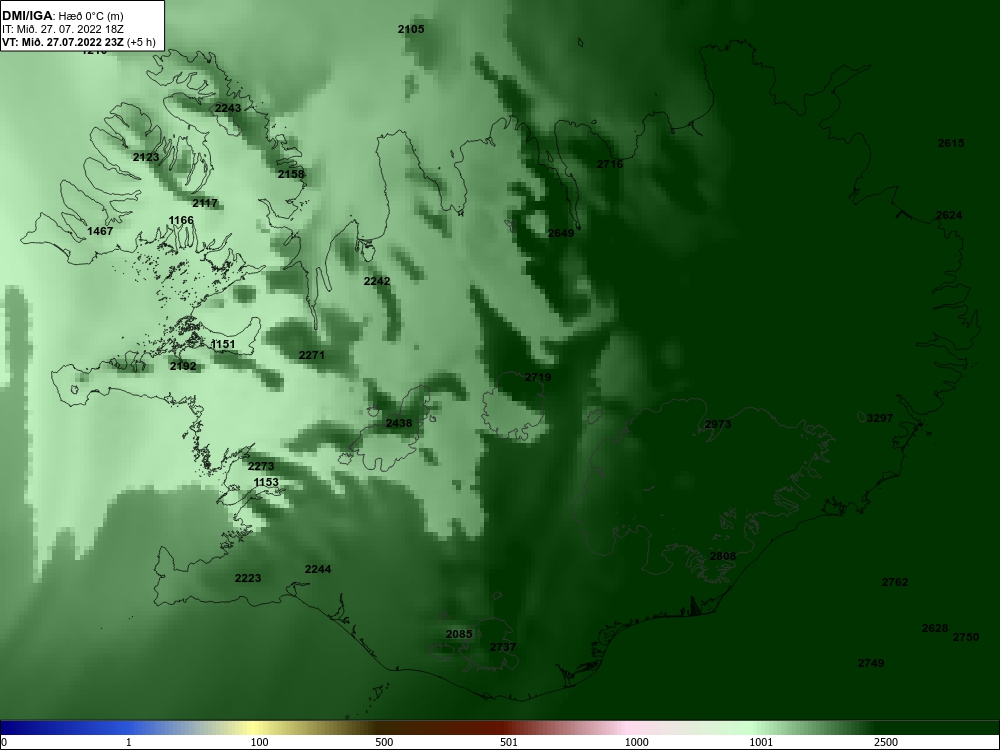Click the map value 2123
Image resolution: width=1000 pixels, height=750 pixels.
tap(146, 157)
